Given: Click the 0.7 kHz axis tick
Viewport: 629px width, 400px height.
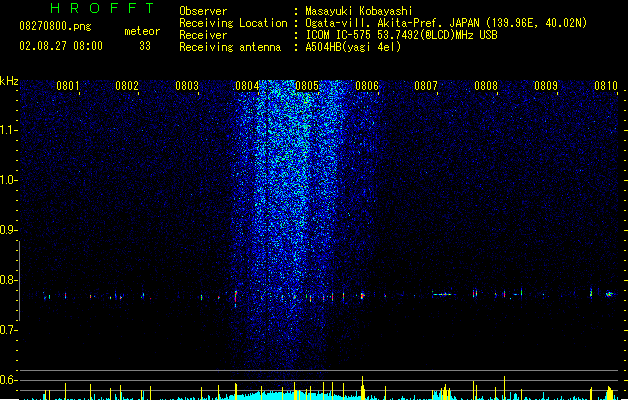Looking at the screenshot, I should 8,330.
